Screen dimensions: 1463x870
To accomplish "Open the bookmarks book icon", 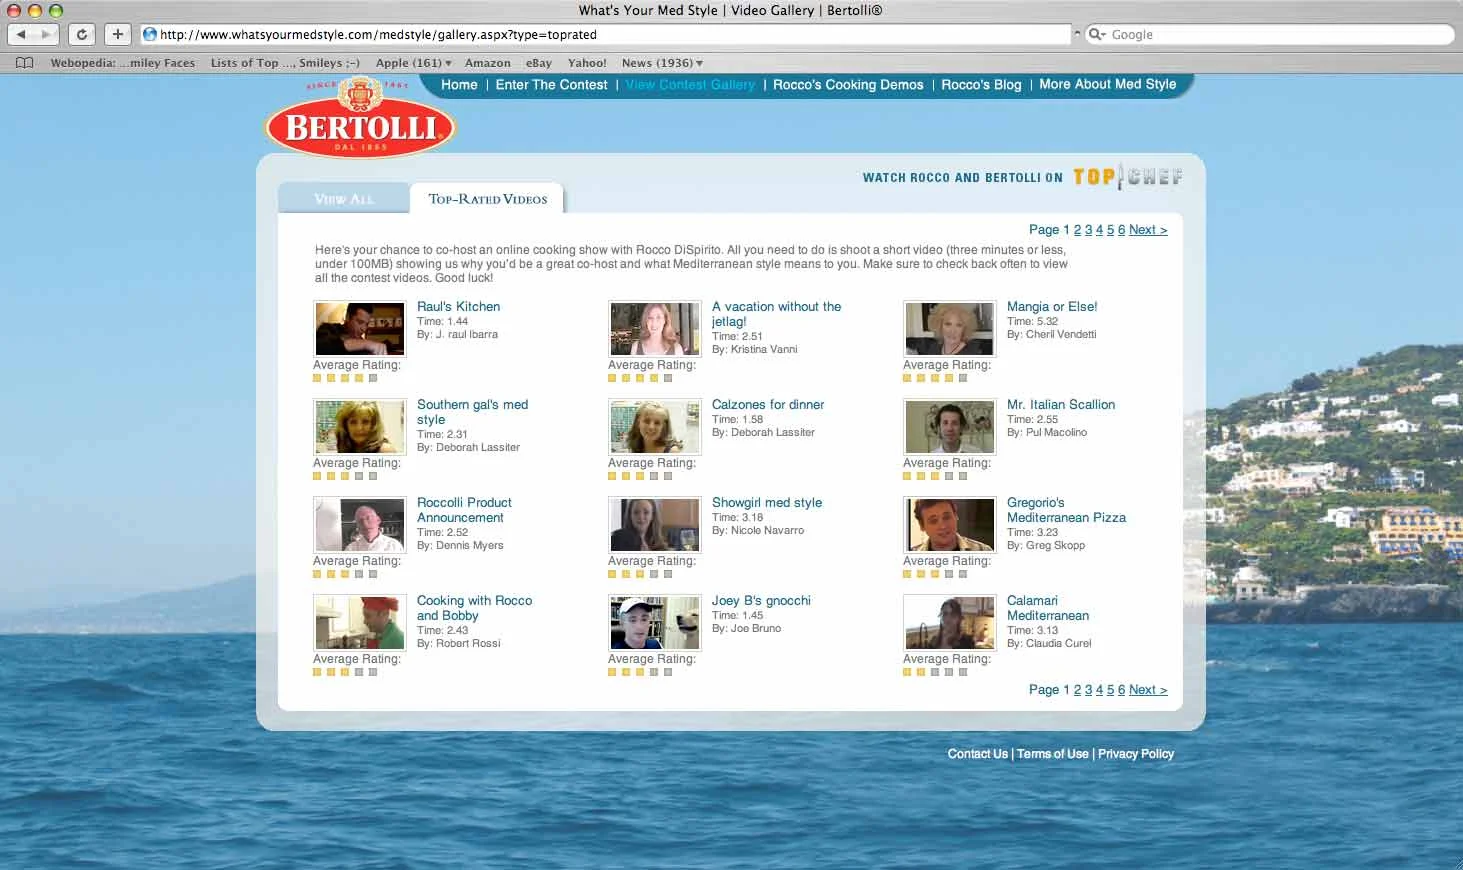I will pos(25,63).
